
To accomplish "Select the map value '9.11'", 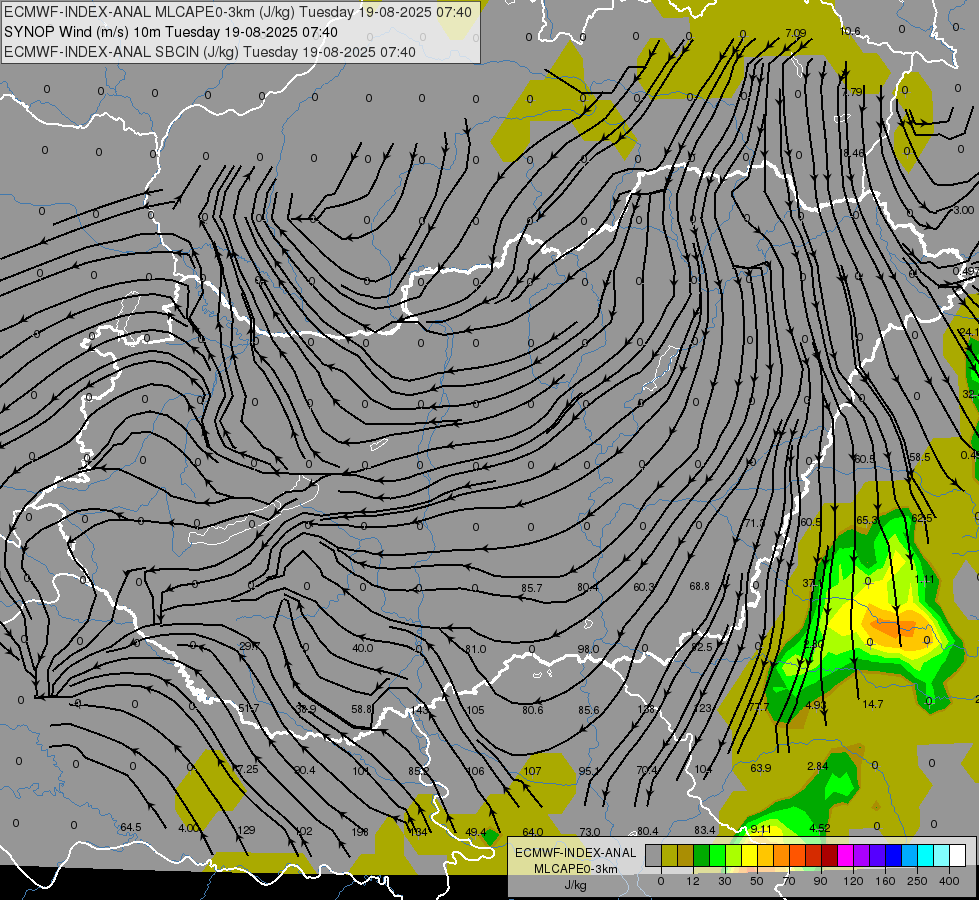I will [760, 829].
